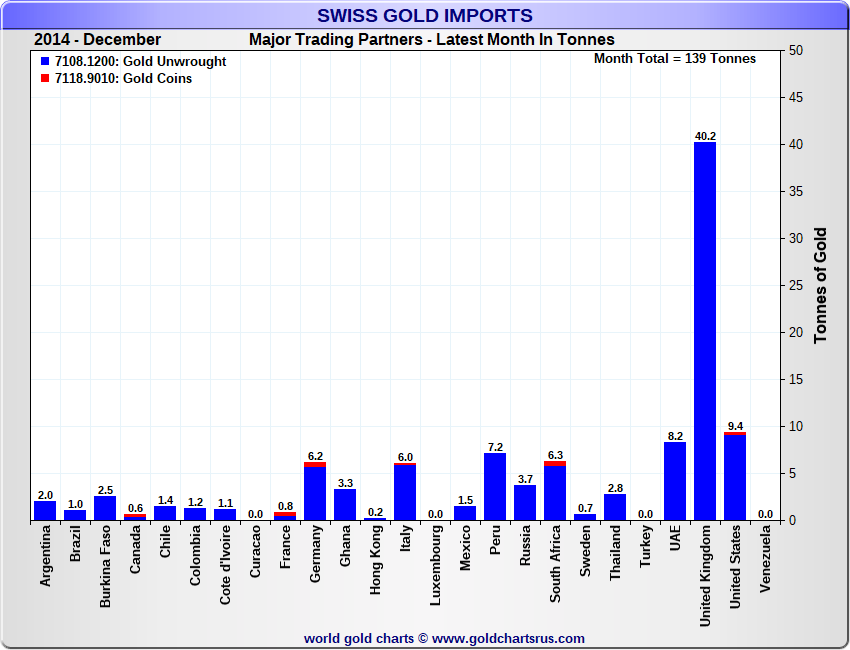Screen dimensions: 850x650
Task: Click the Thailand bar labeled 2.8
Action: coord(615,507)
